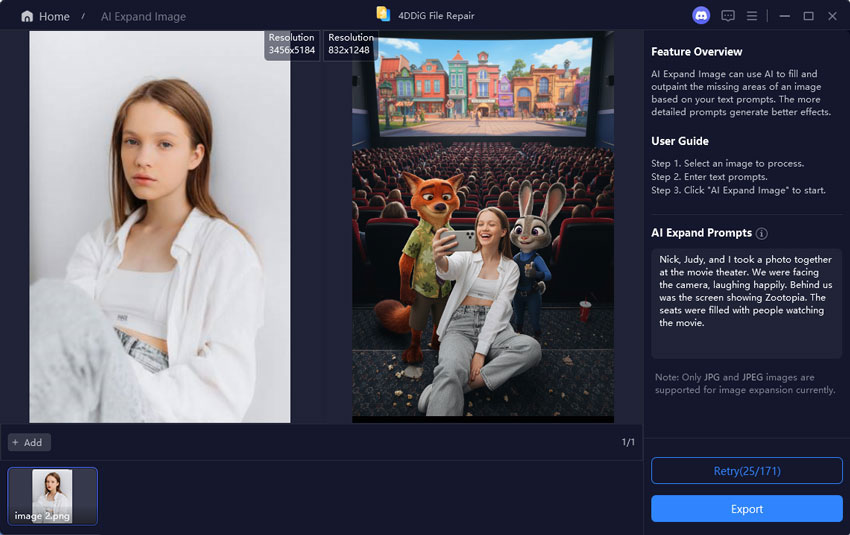The height and width of the screenshot is (535, 850).
Task: Click the Home house icon
Action: pyautogui.click(x=27, y=17)
